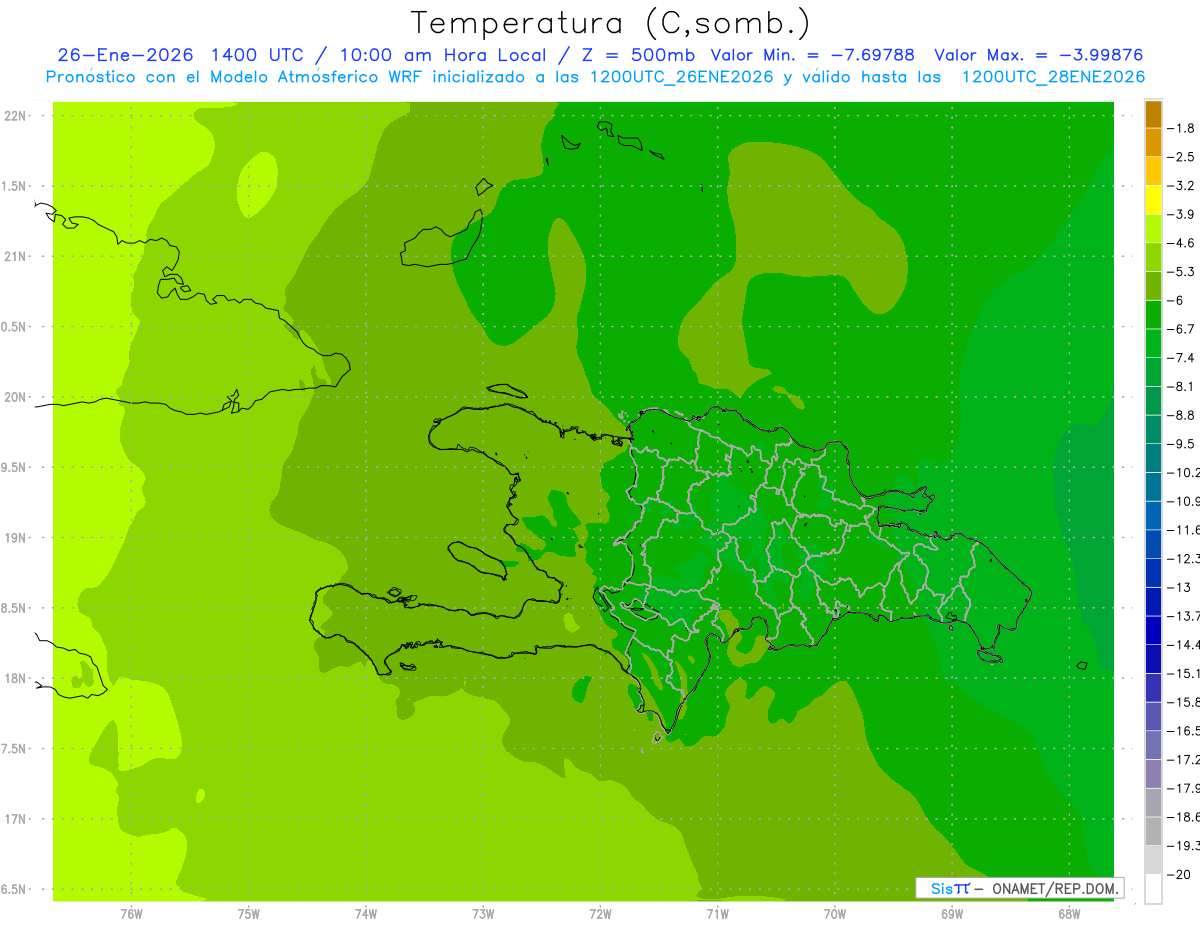Click the 75W longitude label
Image resolution: width=1200 pixels, height=927 pixels.
click(x=248, y=914)
